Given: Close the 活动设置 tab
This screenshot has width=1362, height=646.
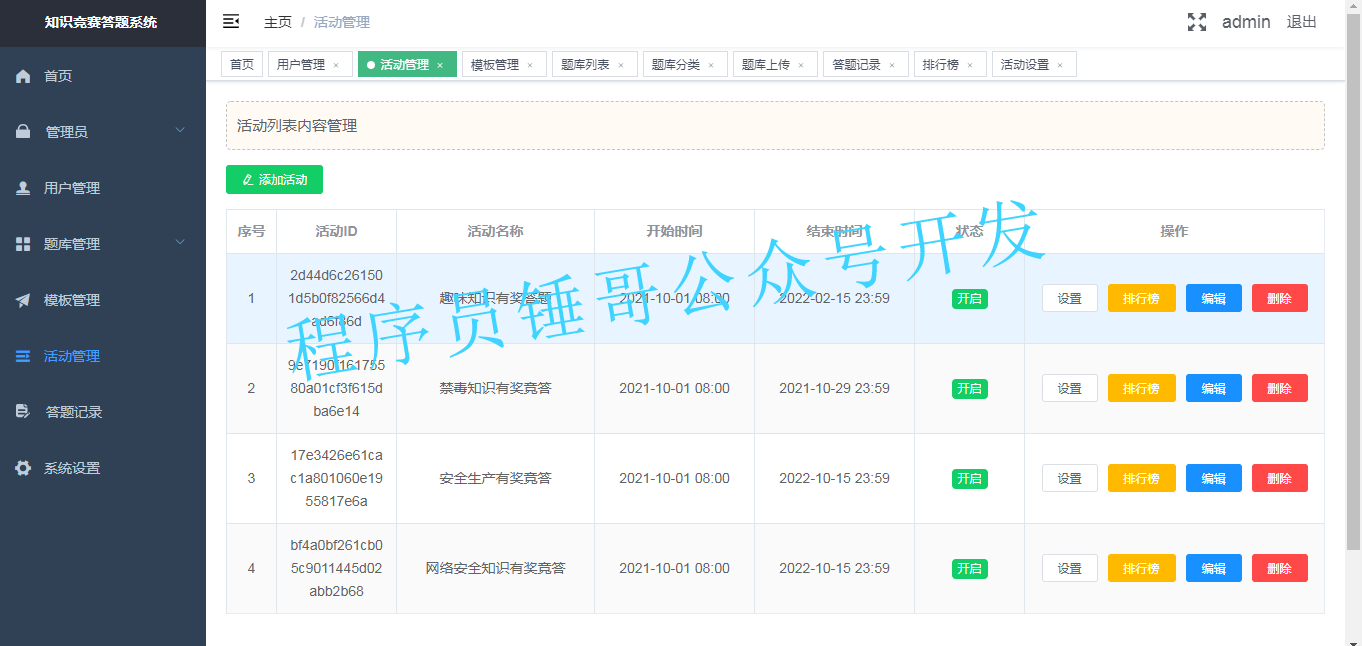Looking at the screenshot, I should point(1060,65).
